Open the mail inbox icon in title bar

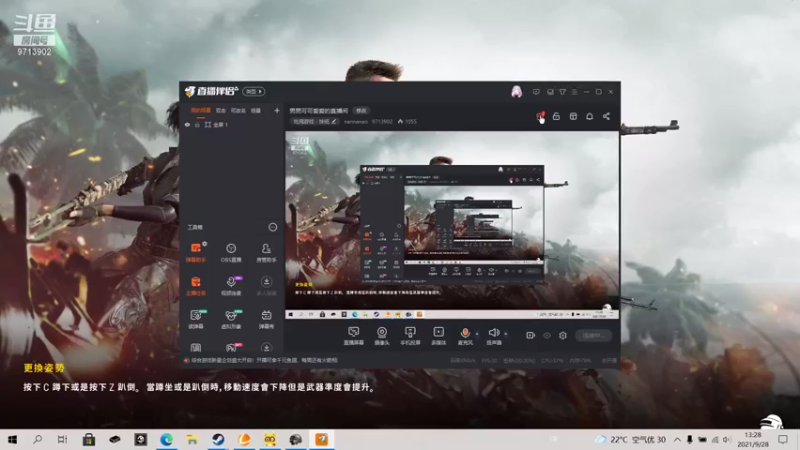point(550,92)
